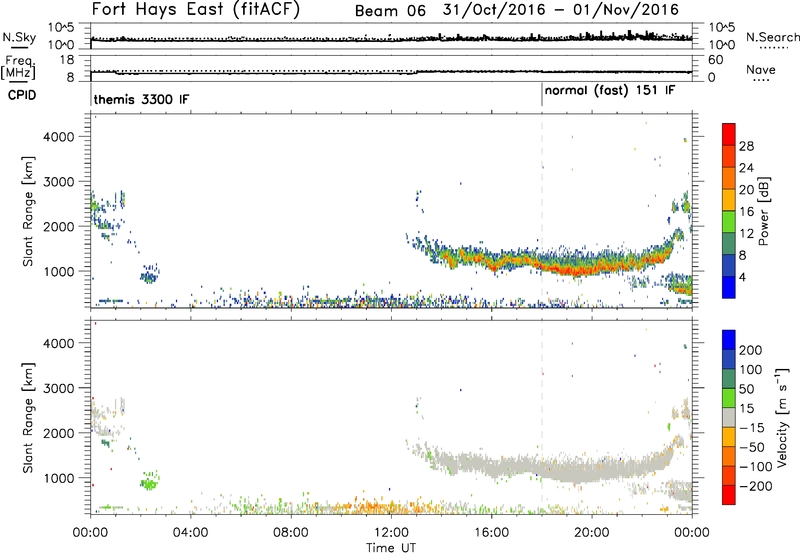Click the green echo cluster near 02:00 in velocity panel
The image size is (800, 554).
(x=149, y=482)
